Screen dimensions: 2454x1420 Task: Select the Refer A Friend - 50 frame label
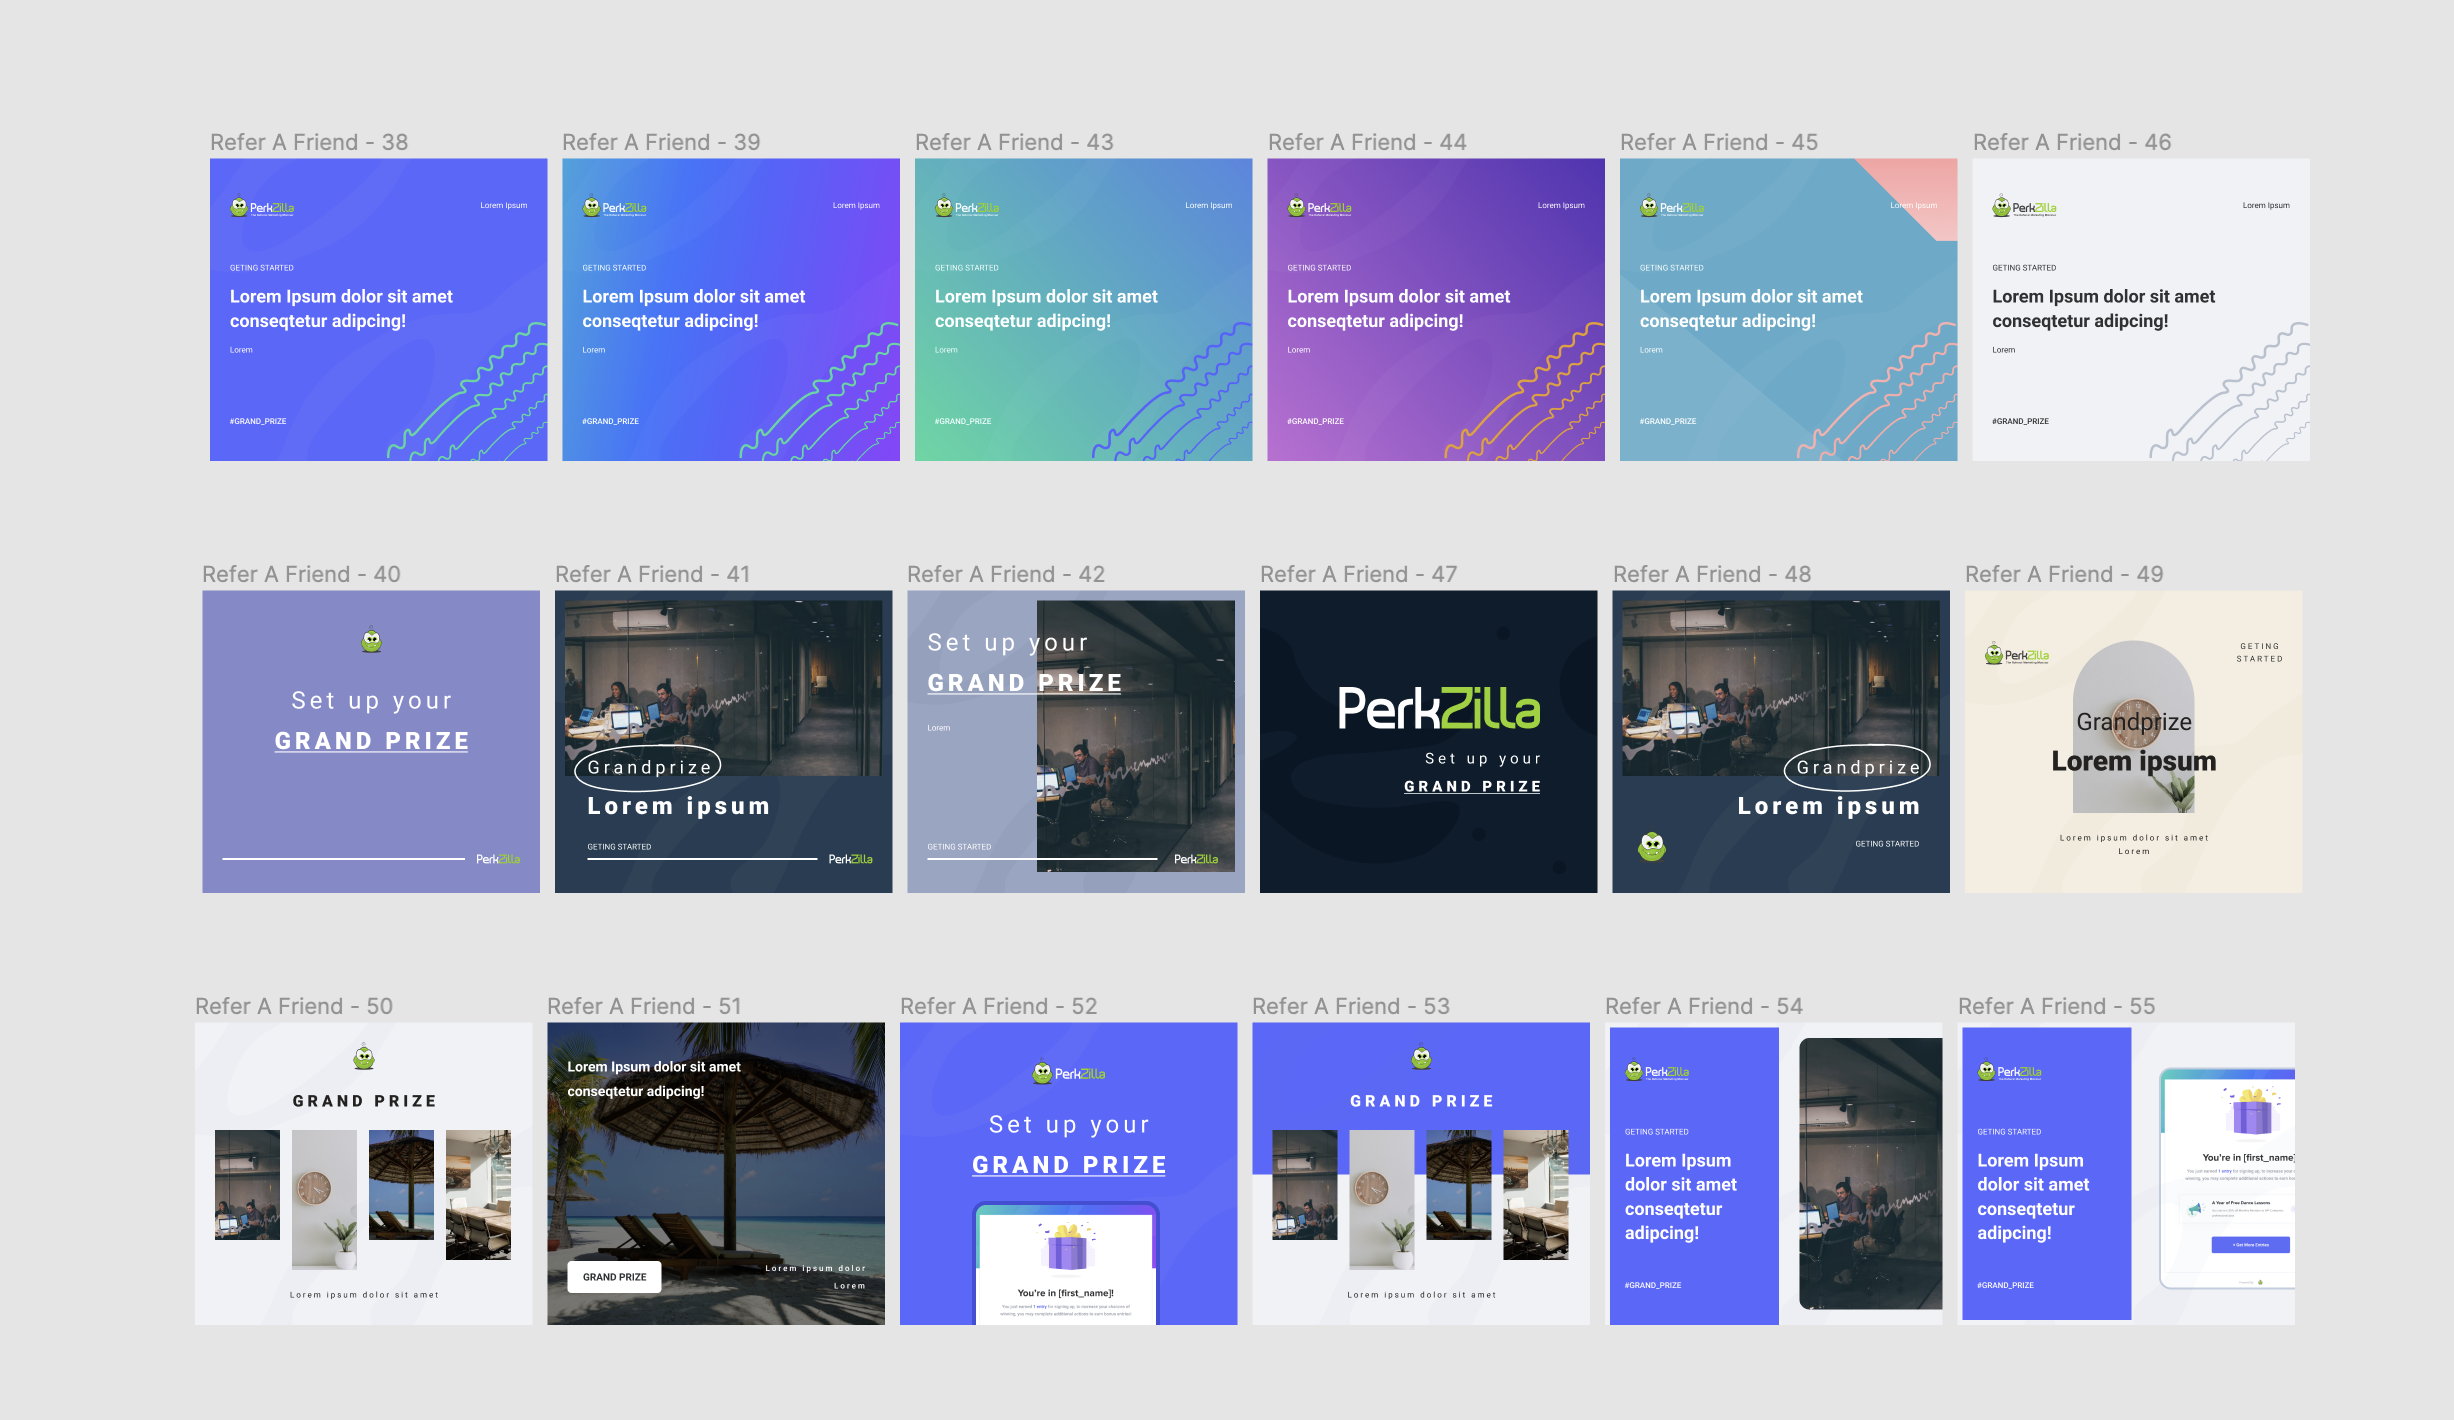pyautogui.click(x=294, y=1006)
